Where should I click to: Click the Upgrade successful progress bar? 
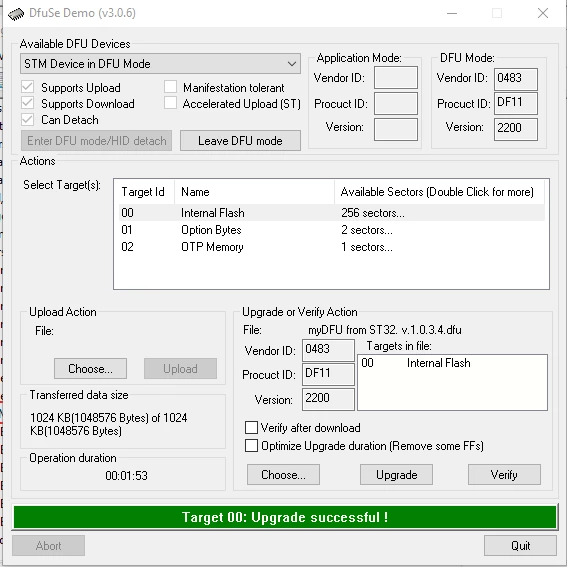click(285, 517)
